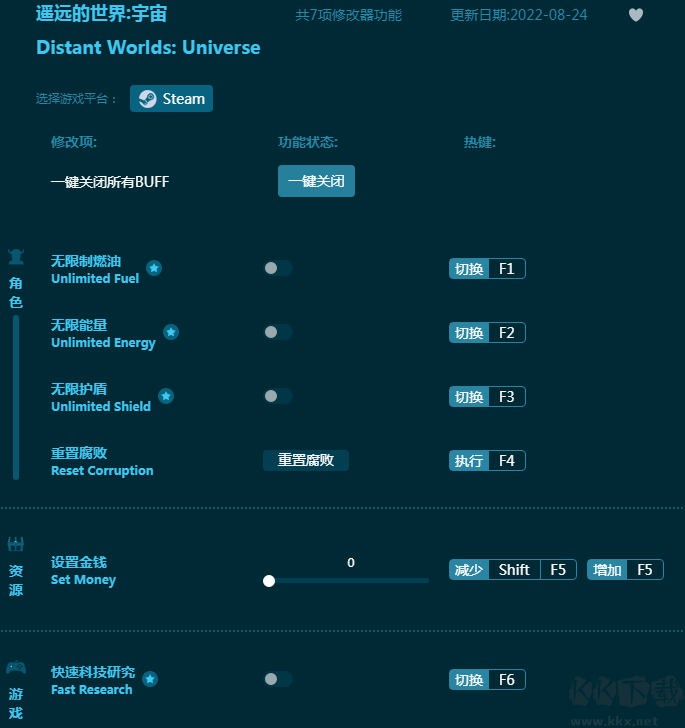Screen dimensions: 685x728
Task: Choose the Steam platform button
Action: (171, 99)
